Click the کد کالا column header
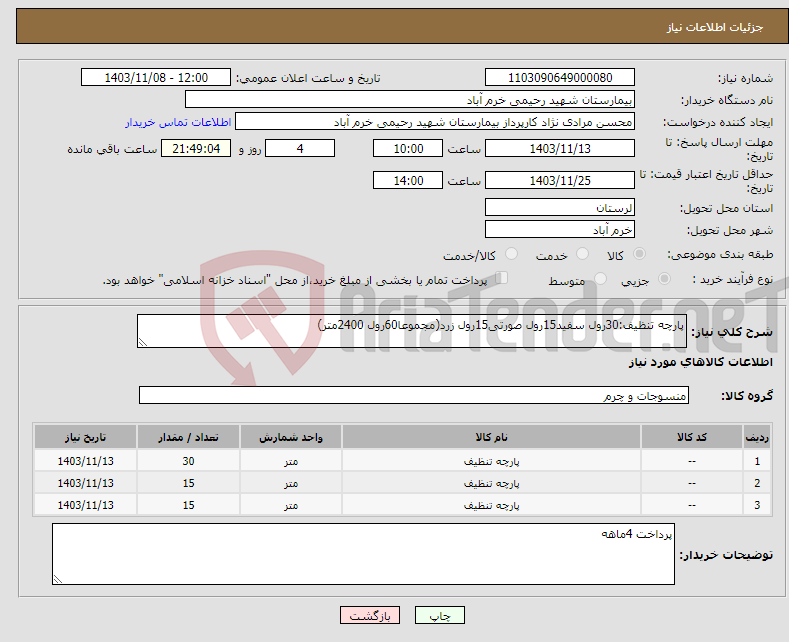This screenshot has width=789, height=642. [x=692, y=437]
